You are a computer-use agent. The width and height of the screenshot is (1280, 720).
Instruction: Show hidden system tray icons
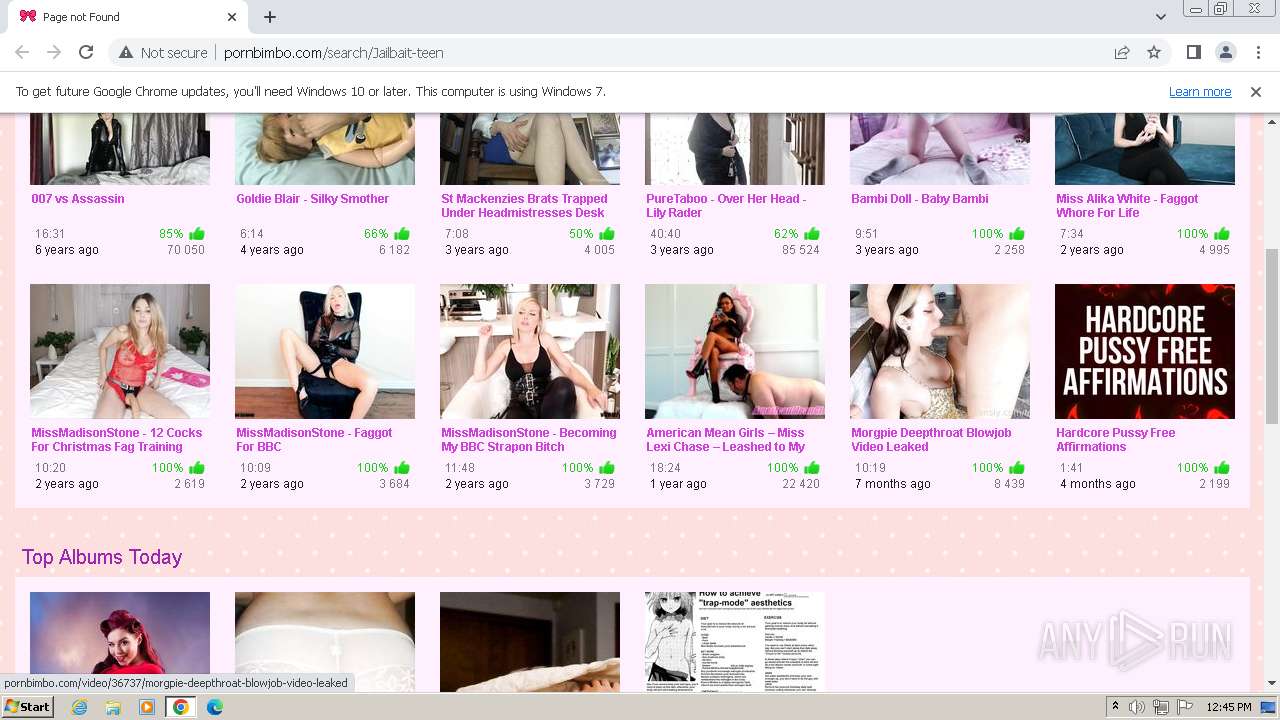[x=1115, y=707]
